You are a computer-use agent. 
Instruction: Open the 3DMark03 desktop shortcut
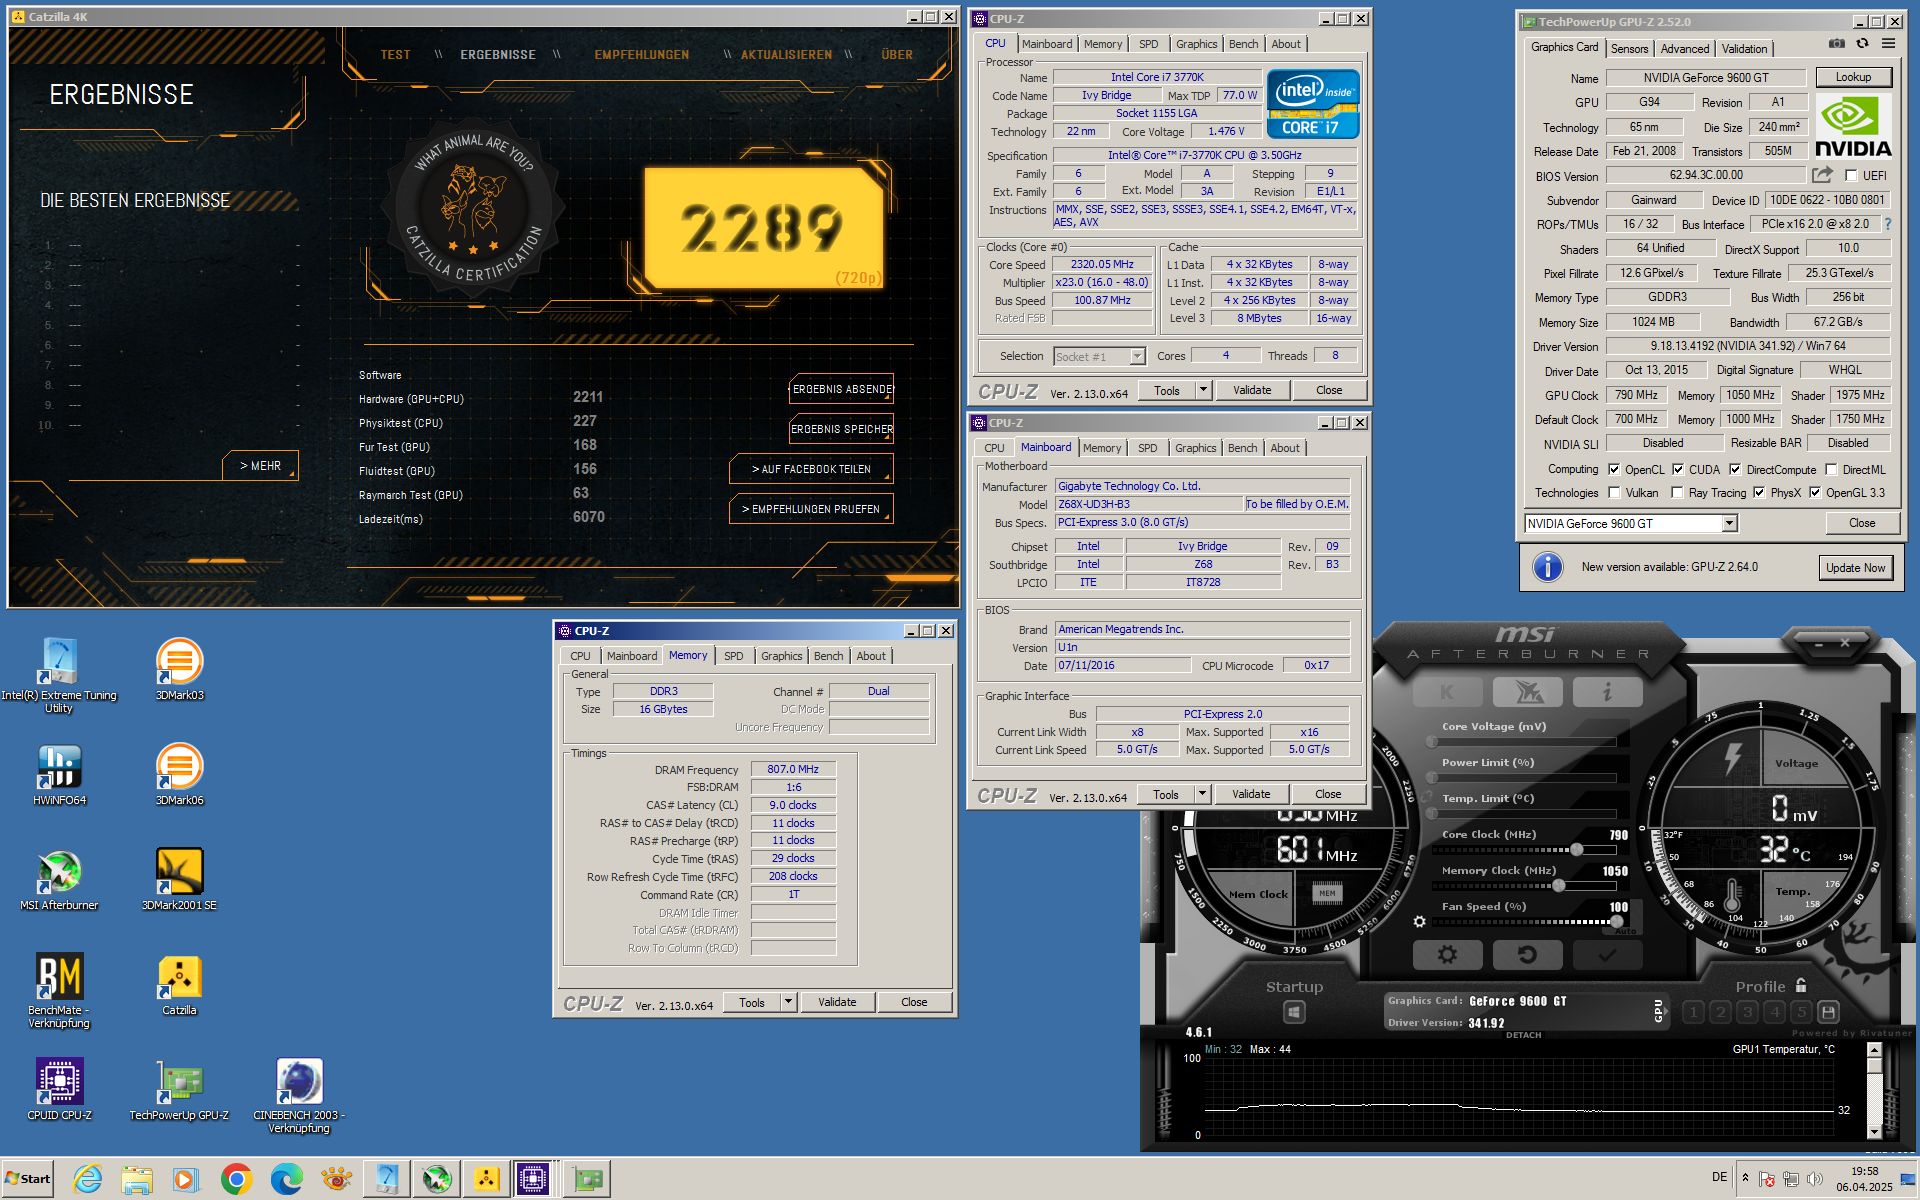point(180,670)
